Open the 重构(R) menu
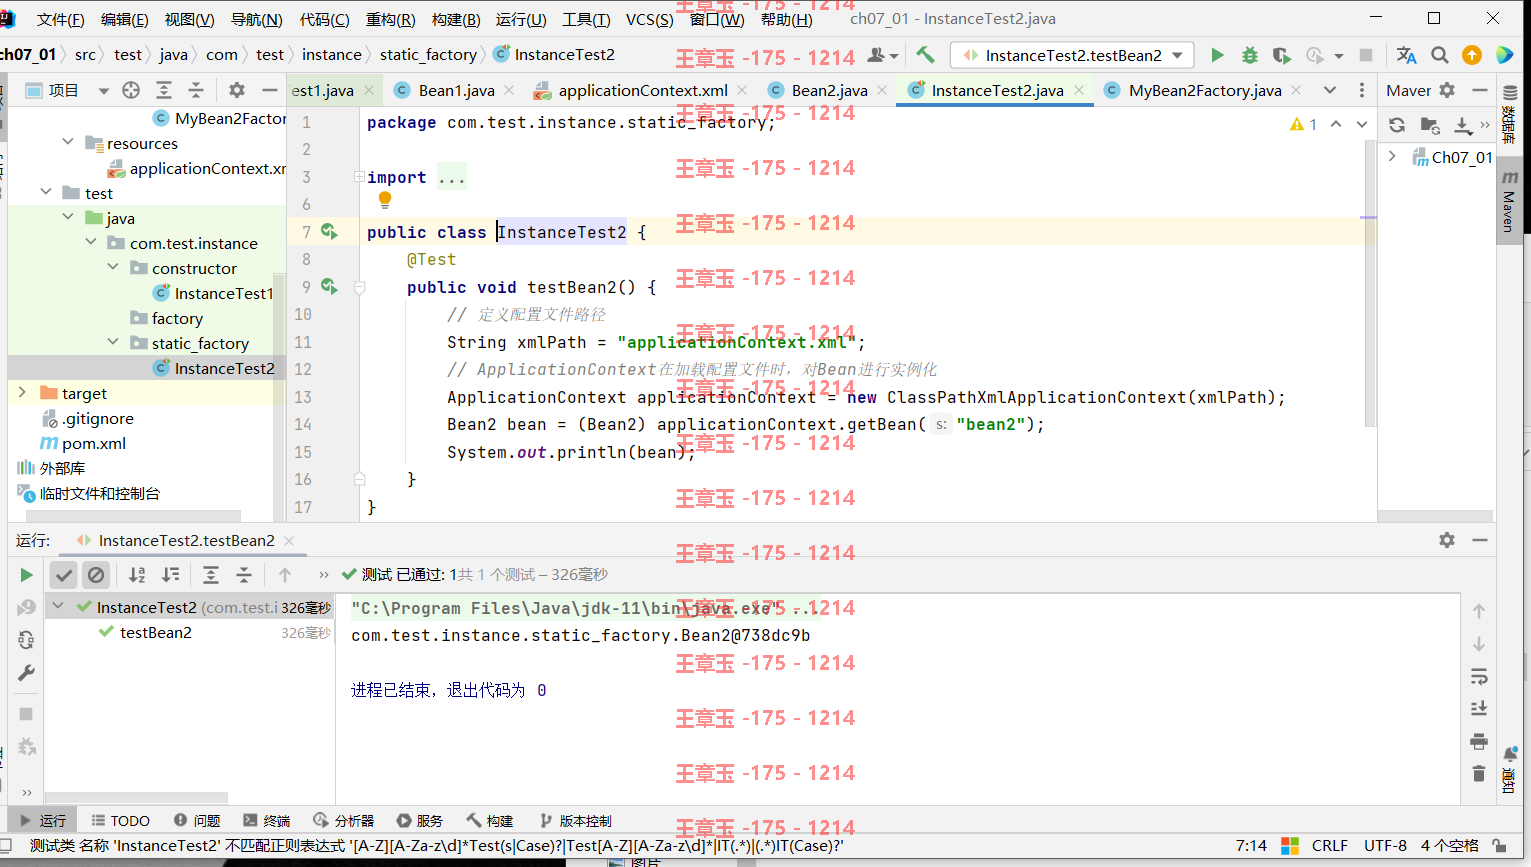 point(390,19)
